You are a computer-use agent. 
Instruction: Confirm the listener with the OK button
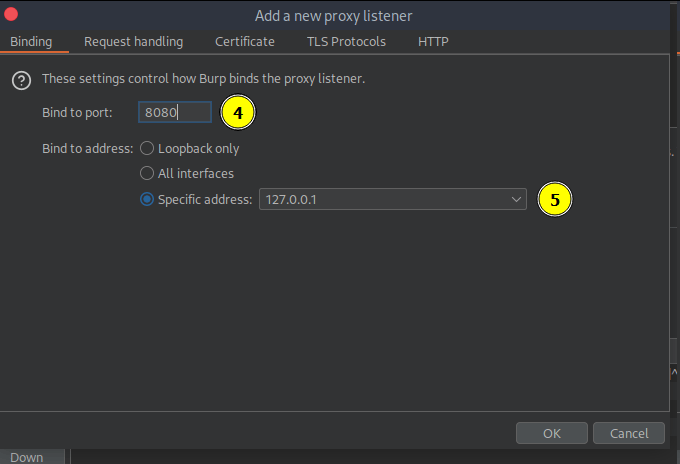[551, 433]
